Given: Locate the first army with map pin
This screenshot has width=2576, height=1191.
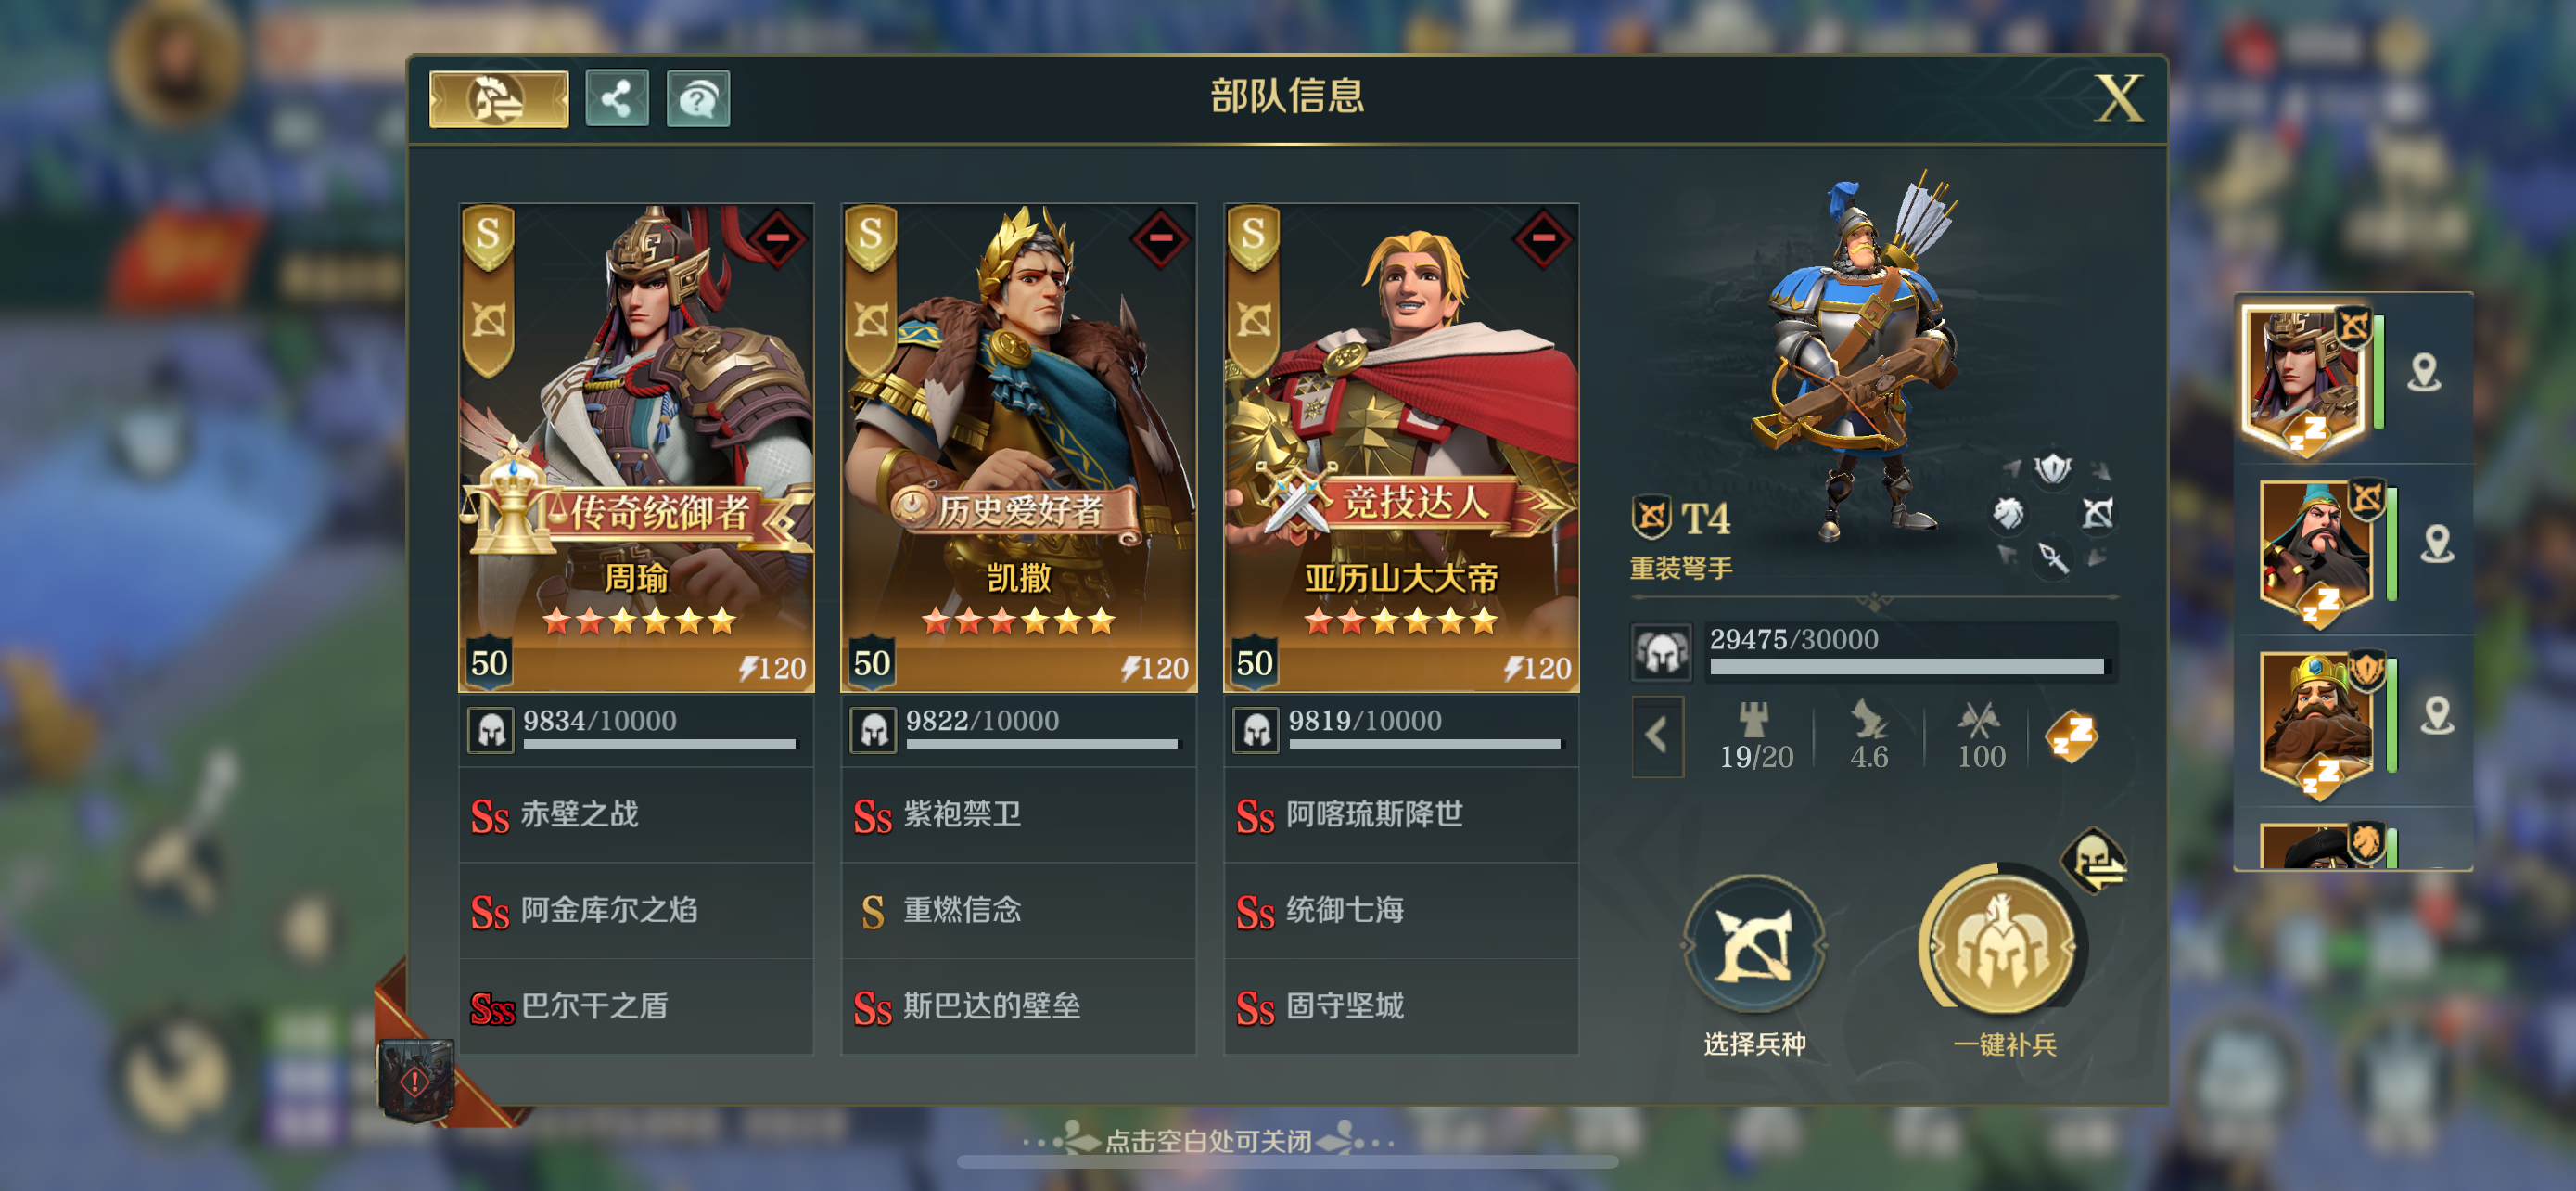Looking at the screenshot, I should pos(2423,373).
